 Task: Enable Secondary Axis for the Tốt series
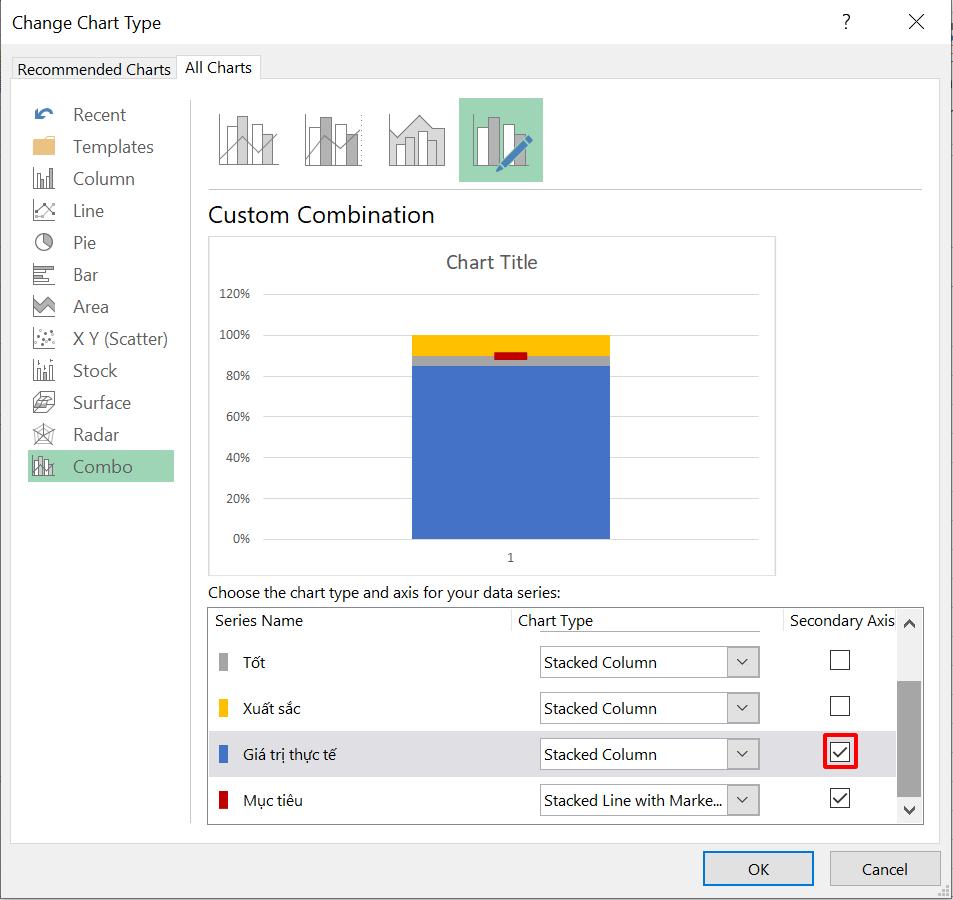(x=839, y=660)
